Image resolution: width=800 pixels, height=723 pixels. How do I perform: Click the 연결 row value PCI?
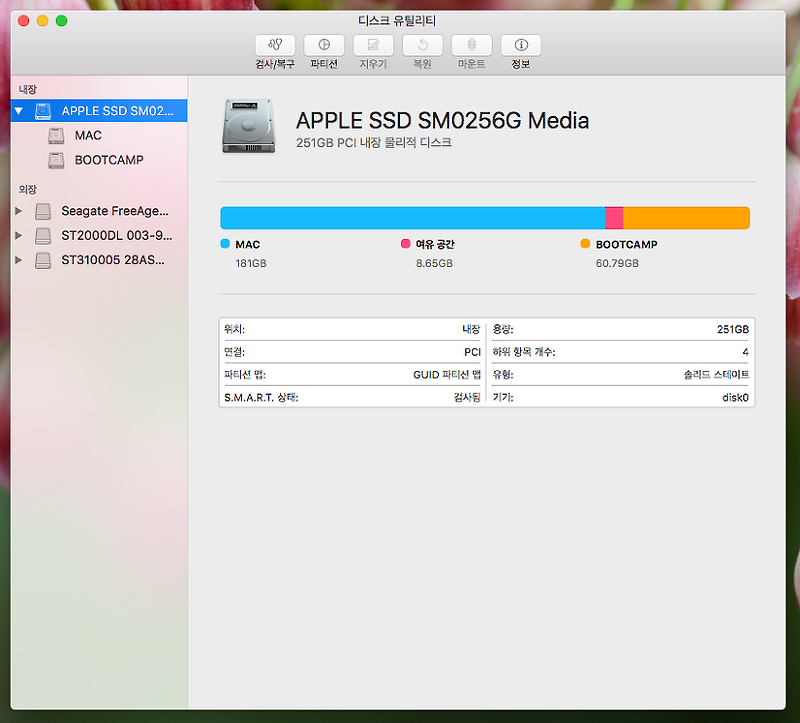[472, 352]
